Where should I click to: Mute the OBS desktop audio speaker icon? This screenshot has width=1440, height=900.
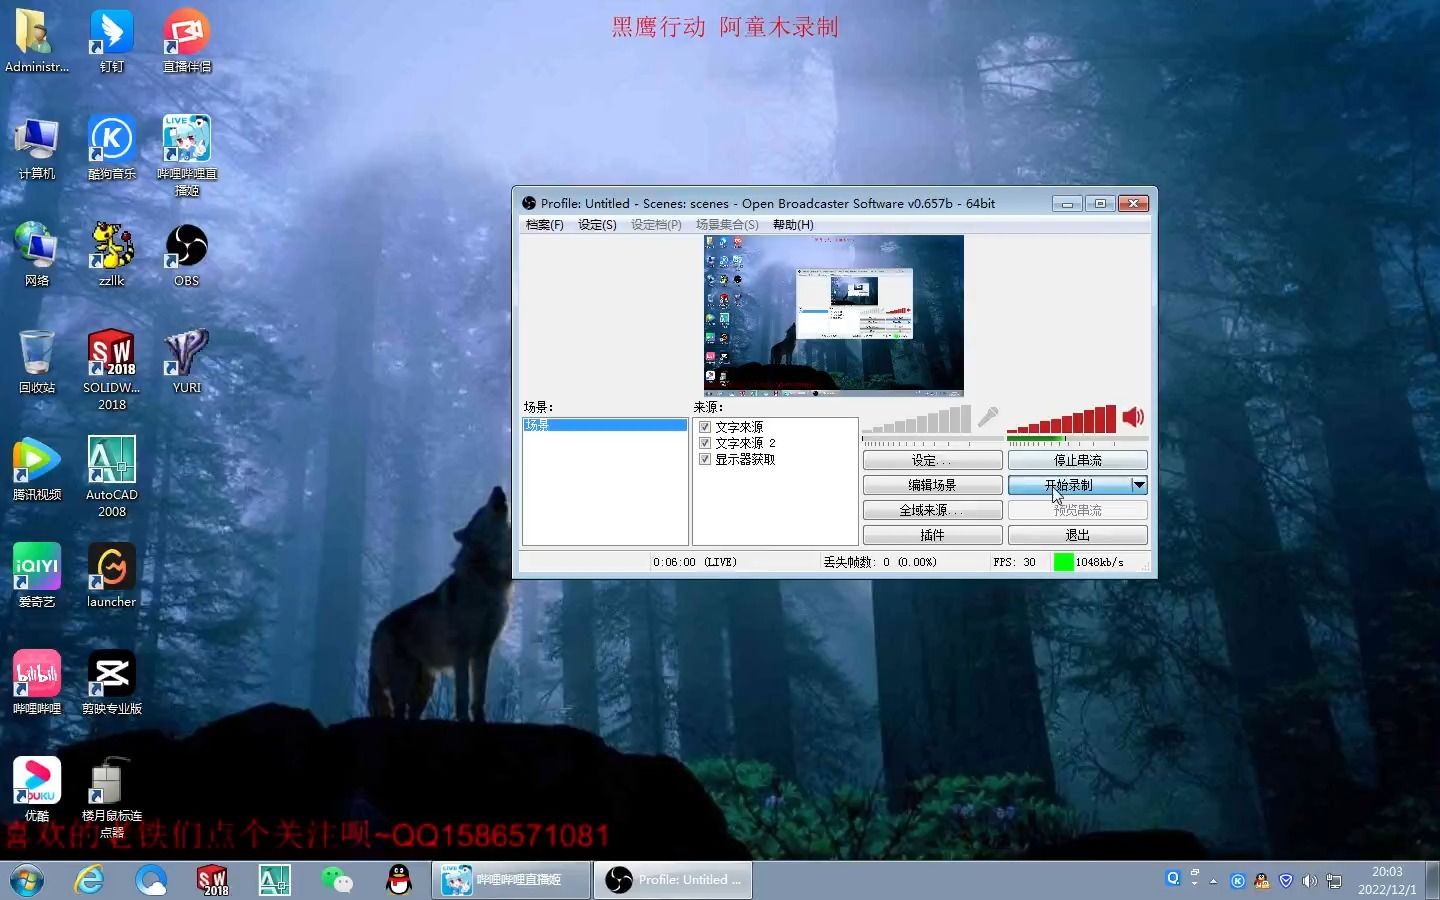coord(1133,417)
